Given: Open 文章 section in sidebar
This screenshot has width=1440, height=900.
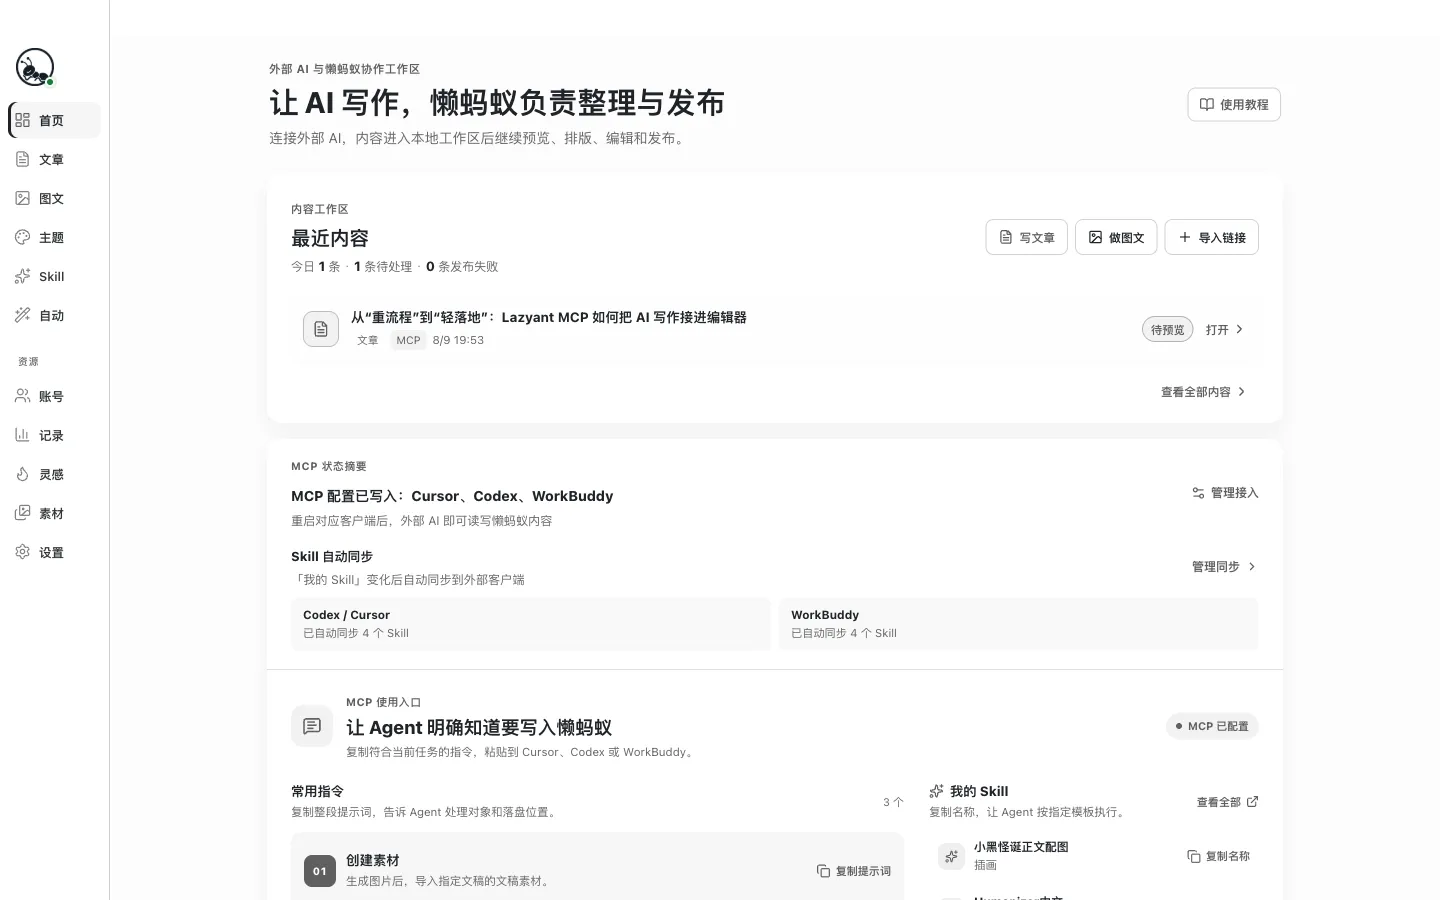Looking at the screenshot, I should [x=54, y=159].
